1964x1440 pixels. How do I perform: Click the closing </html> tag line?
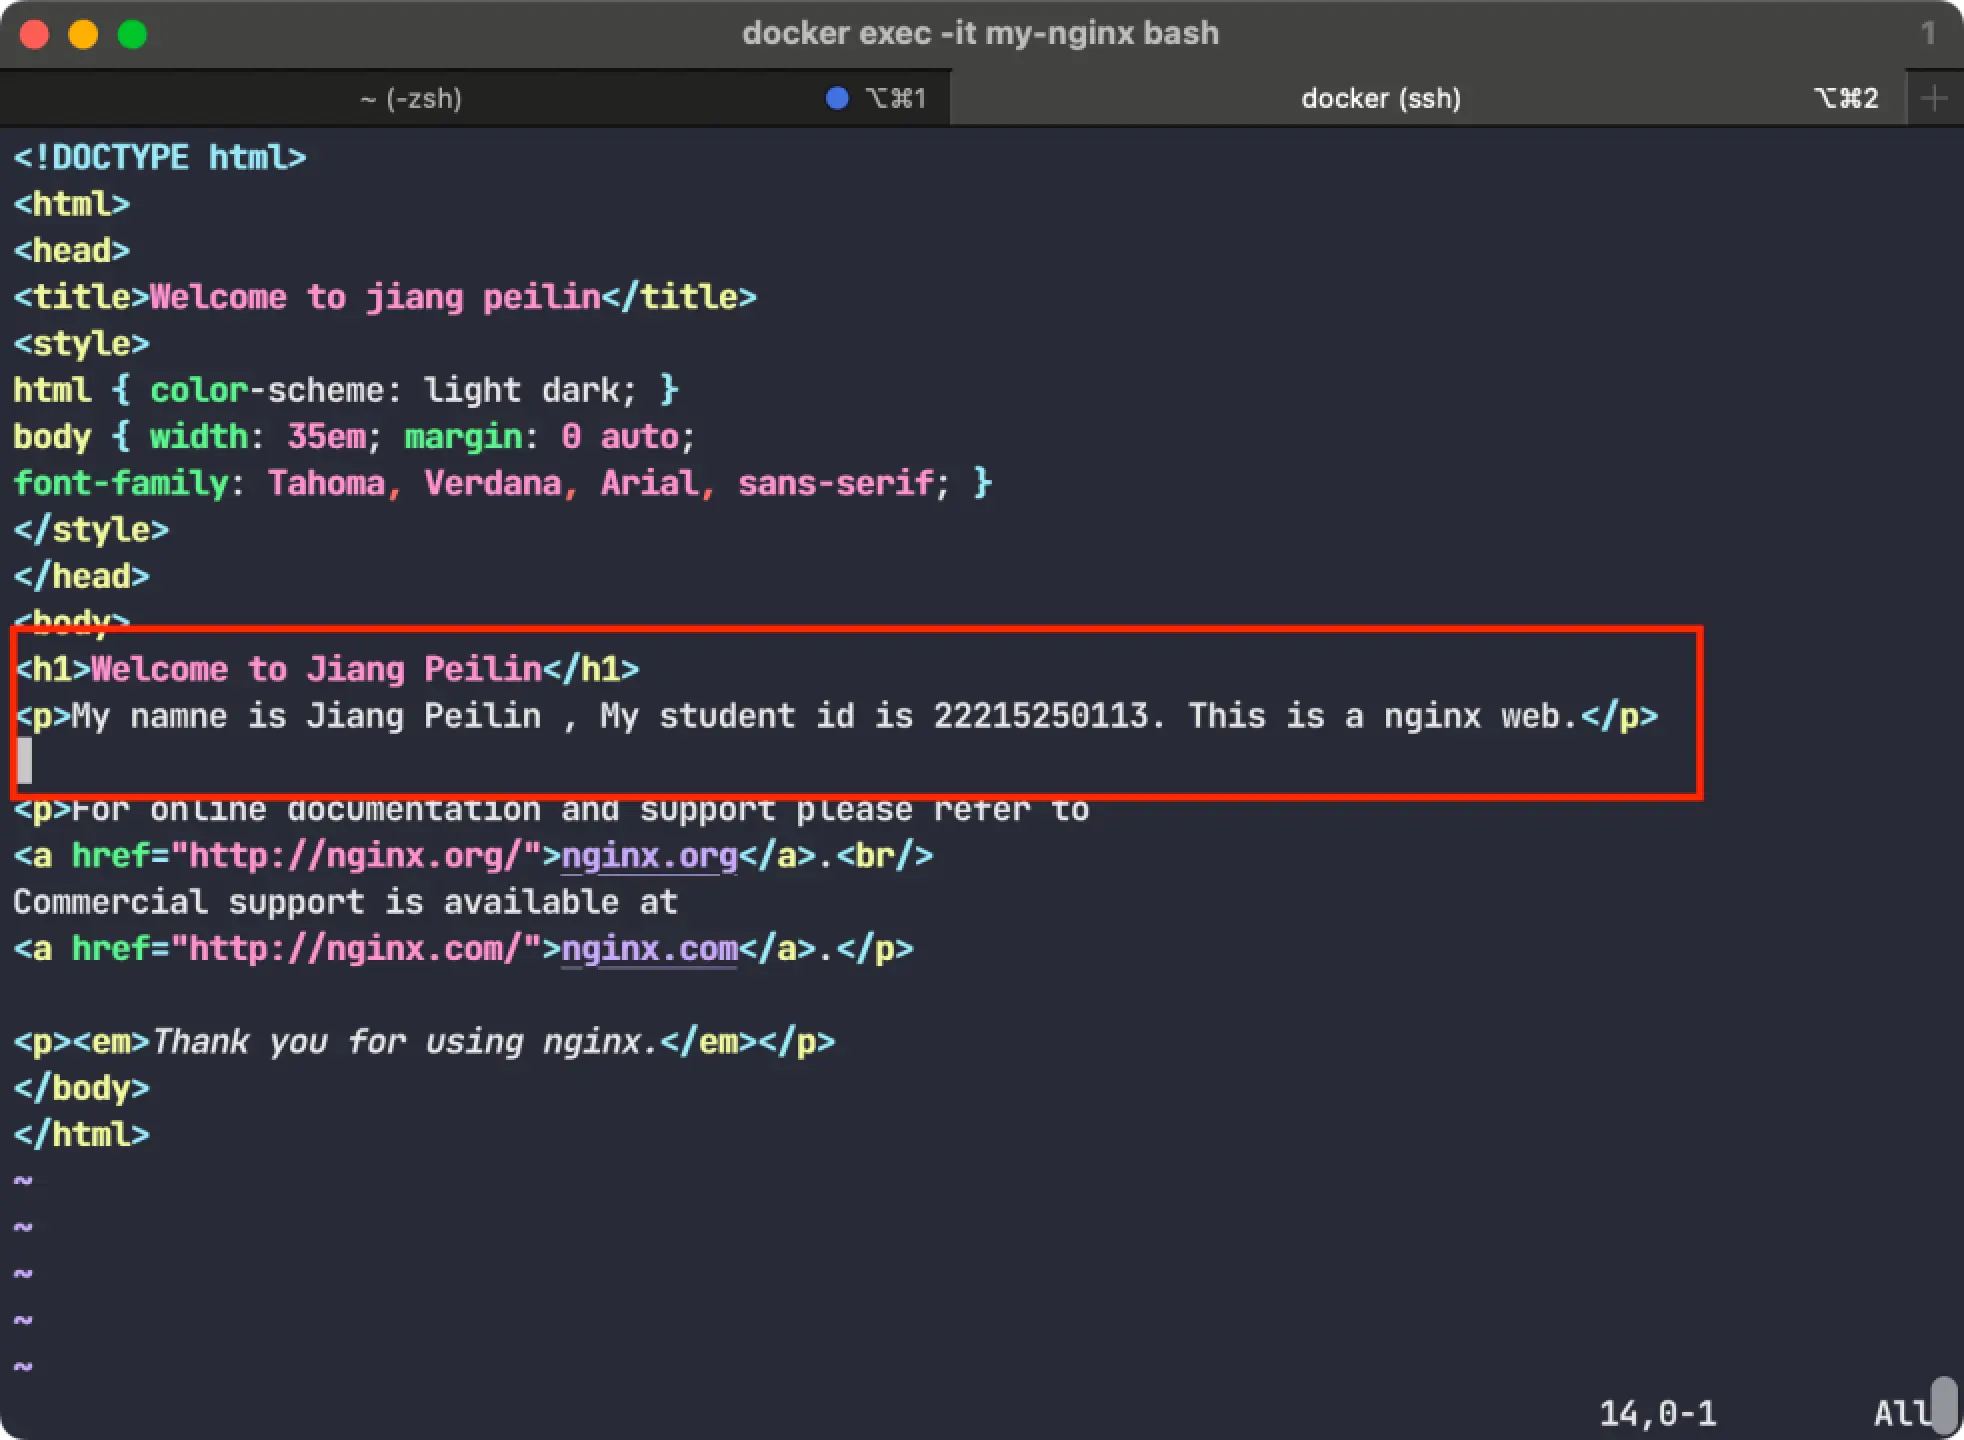pos(82,1135)
